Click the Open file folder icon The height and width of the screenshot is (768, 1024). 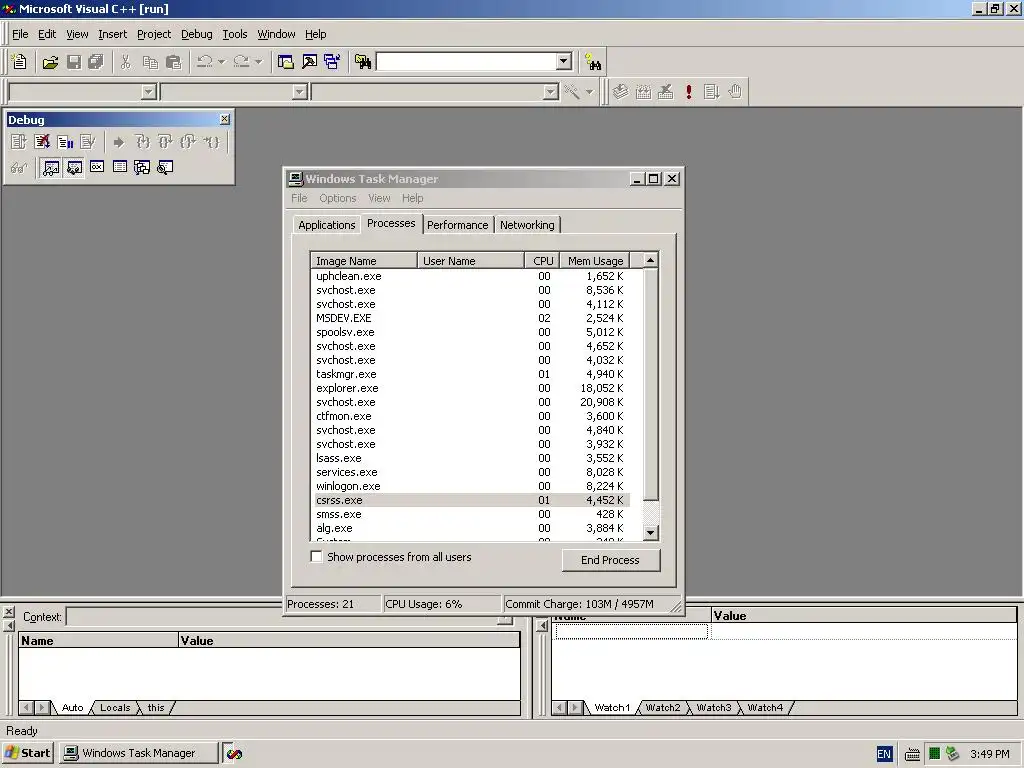point(50,62)
